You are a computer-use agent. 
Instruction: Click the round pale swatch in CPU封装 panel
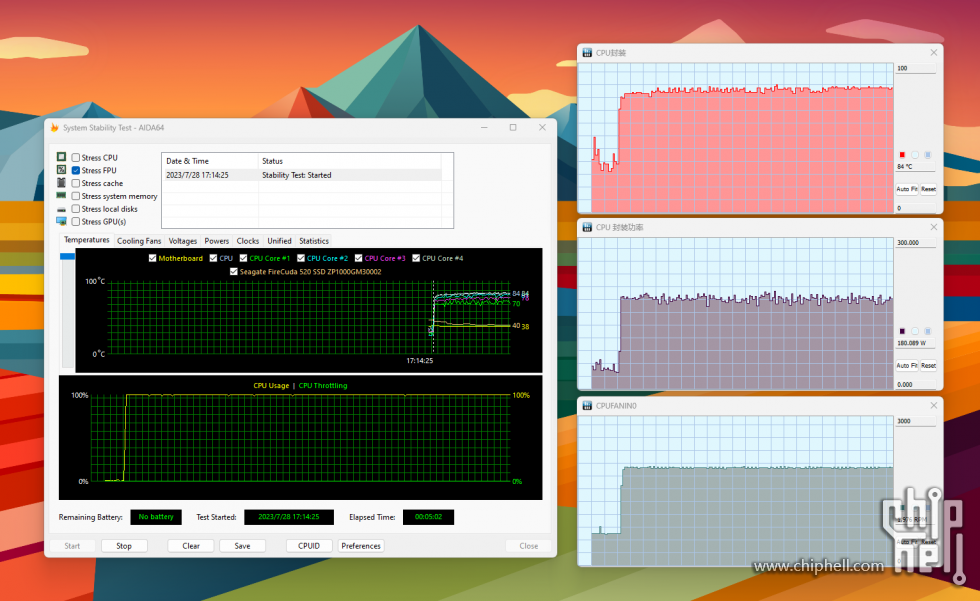click(915, 155)
